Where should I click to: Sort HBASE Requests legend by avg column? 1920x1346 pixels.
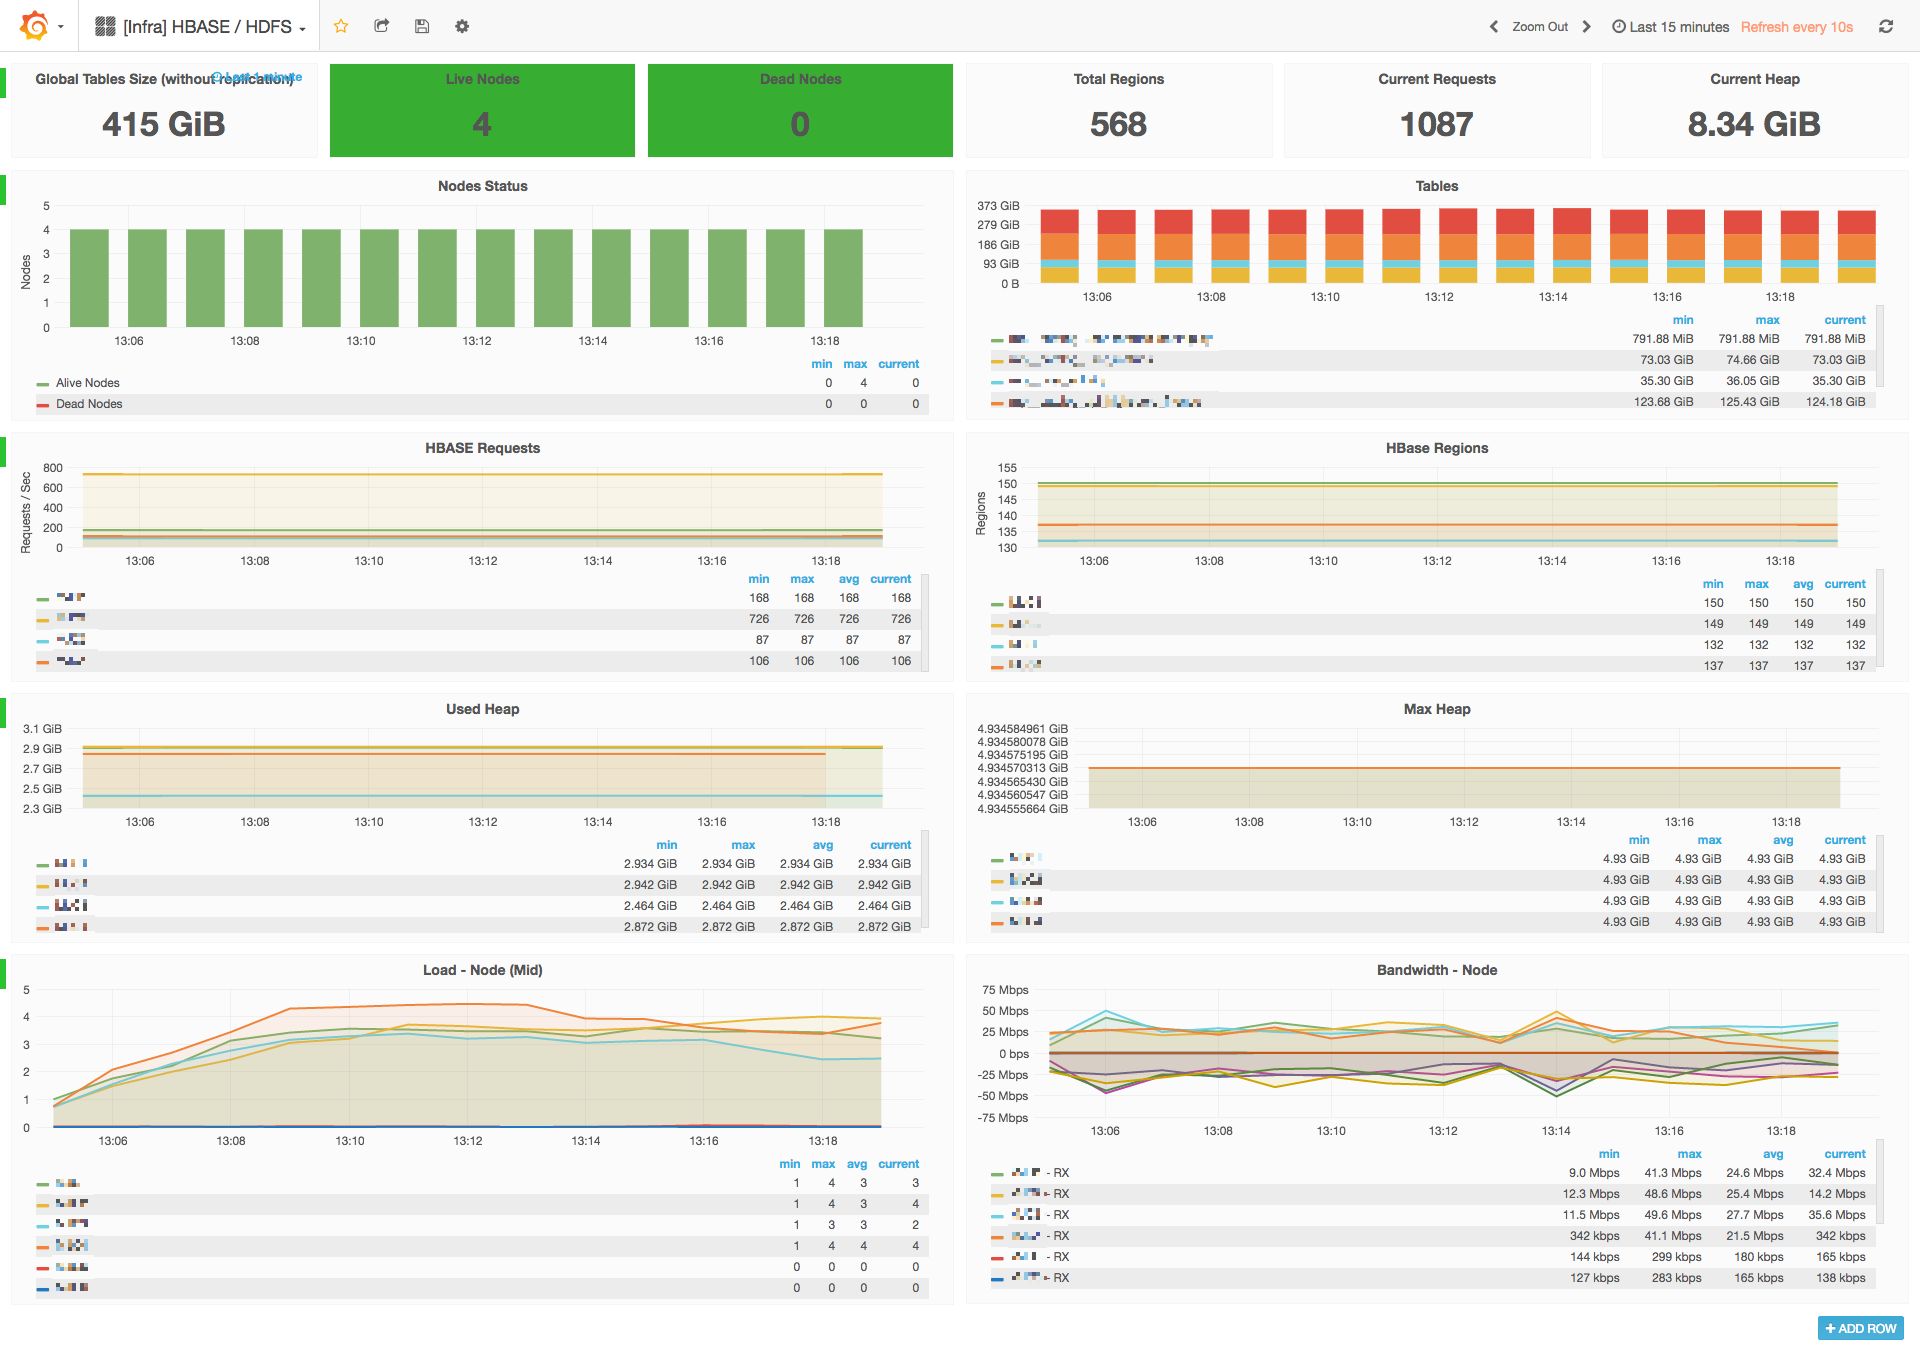click(x=849, y=579)
